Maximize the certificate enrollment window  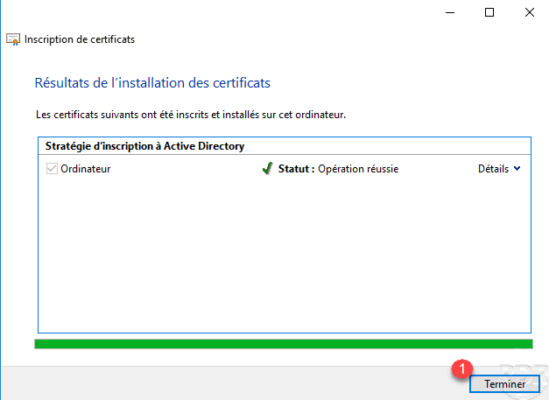pos(489,13)
